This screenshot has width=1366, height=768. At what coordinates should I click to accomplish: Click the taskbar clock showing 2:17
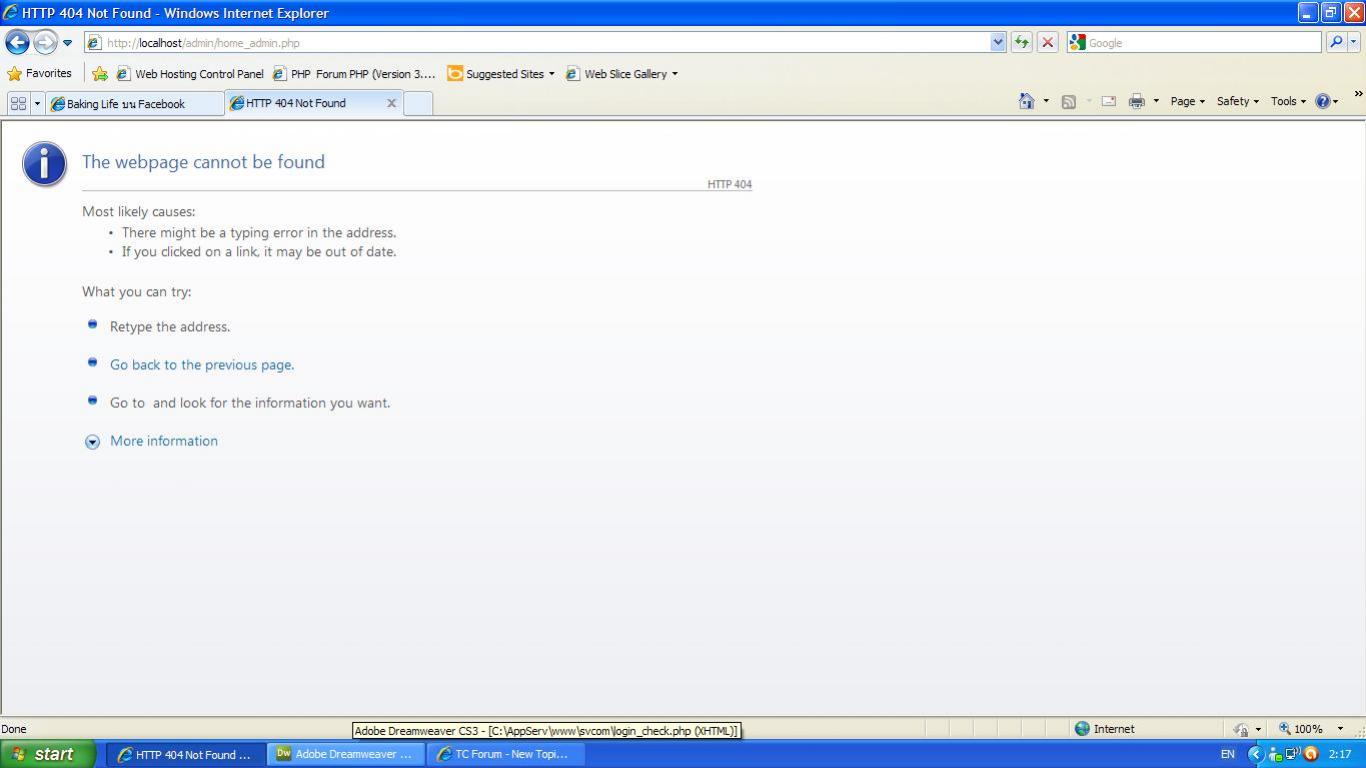pos(1340,755)
